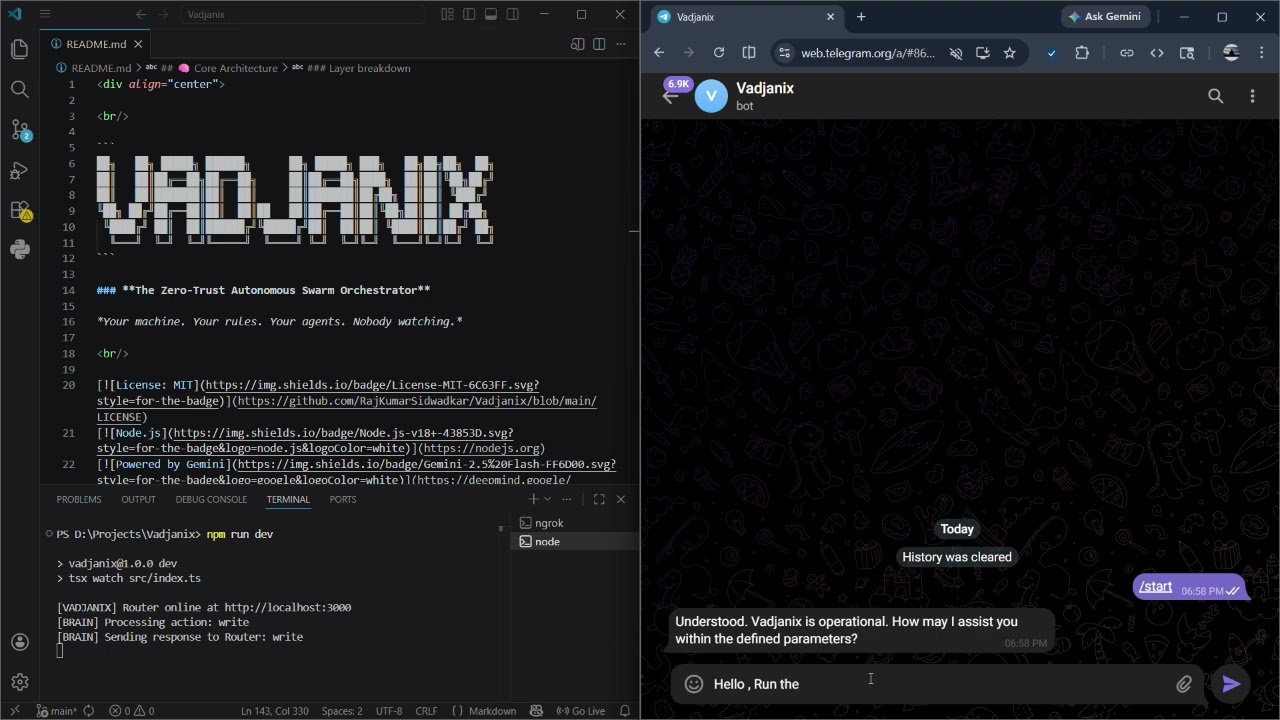
Task: Start Go Live server from the status bar
Action: pos(582,710)
